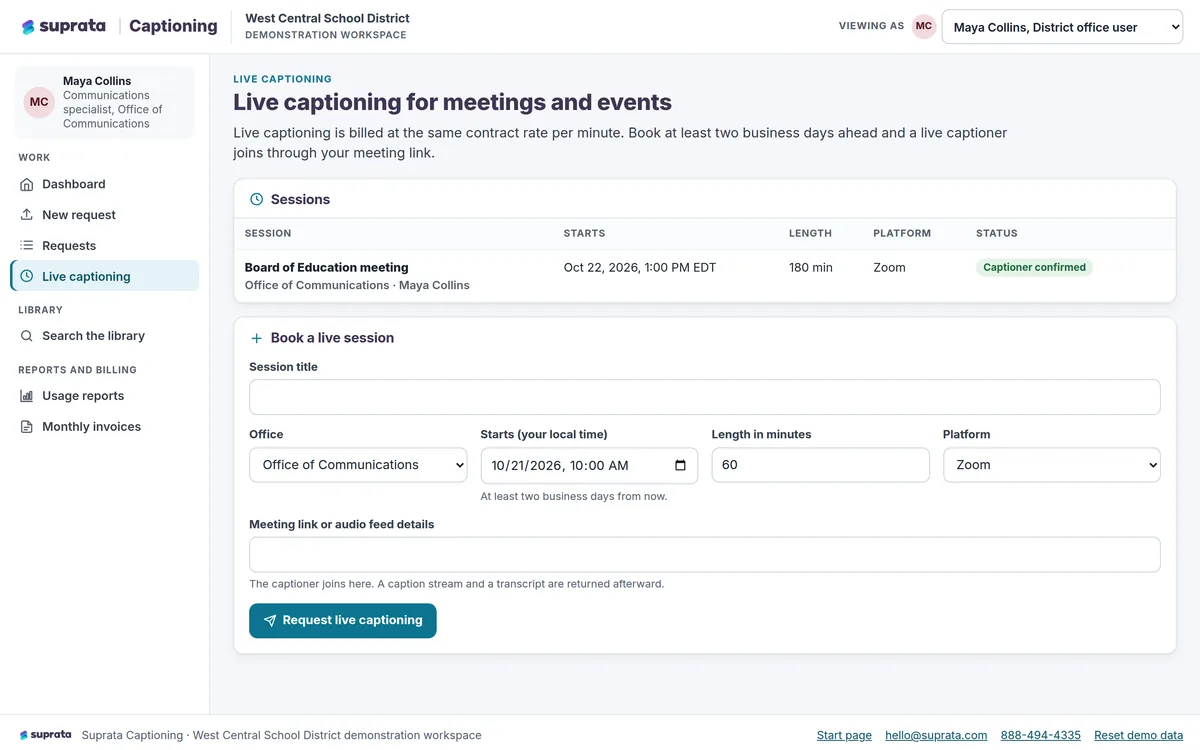Screen dimensions: 1200x750
Task: Click the Usage reports chart icon
Action: coord(27,396)
